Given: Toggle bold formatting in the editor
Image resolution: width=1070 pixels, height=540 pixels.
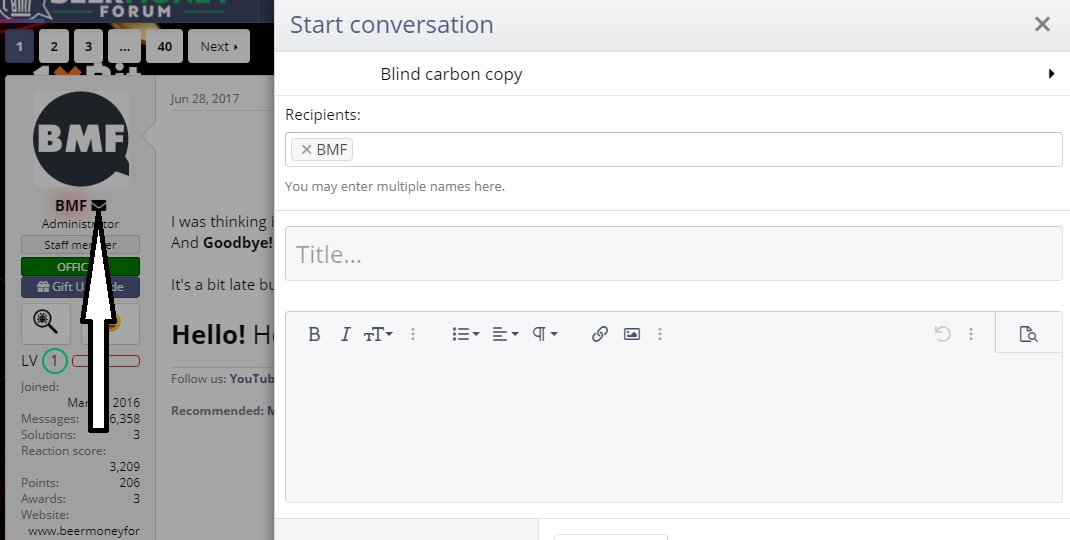Looking at the screenshot, I should coord(314,334).
